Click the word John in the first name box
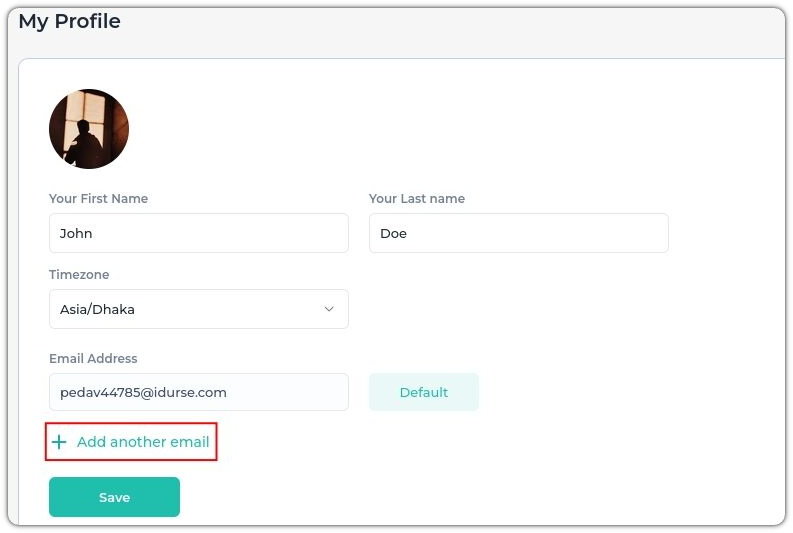This screenshot has height=533, width=793. pos(76,234)
